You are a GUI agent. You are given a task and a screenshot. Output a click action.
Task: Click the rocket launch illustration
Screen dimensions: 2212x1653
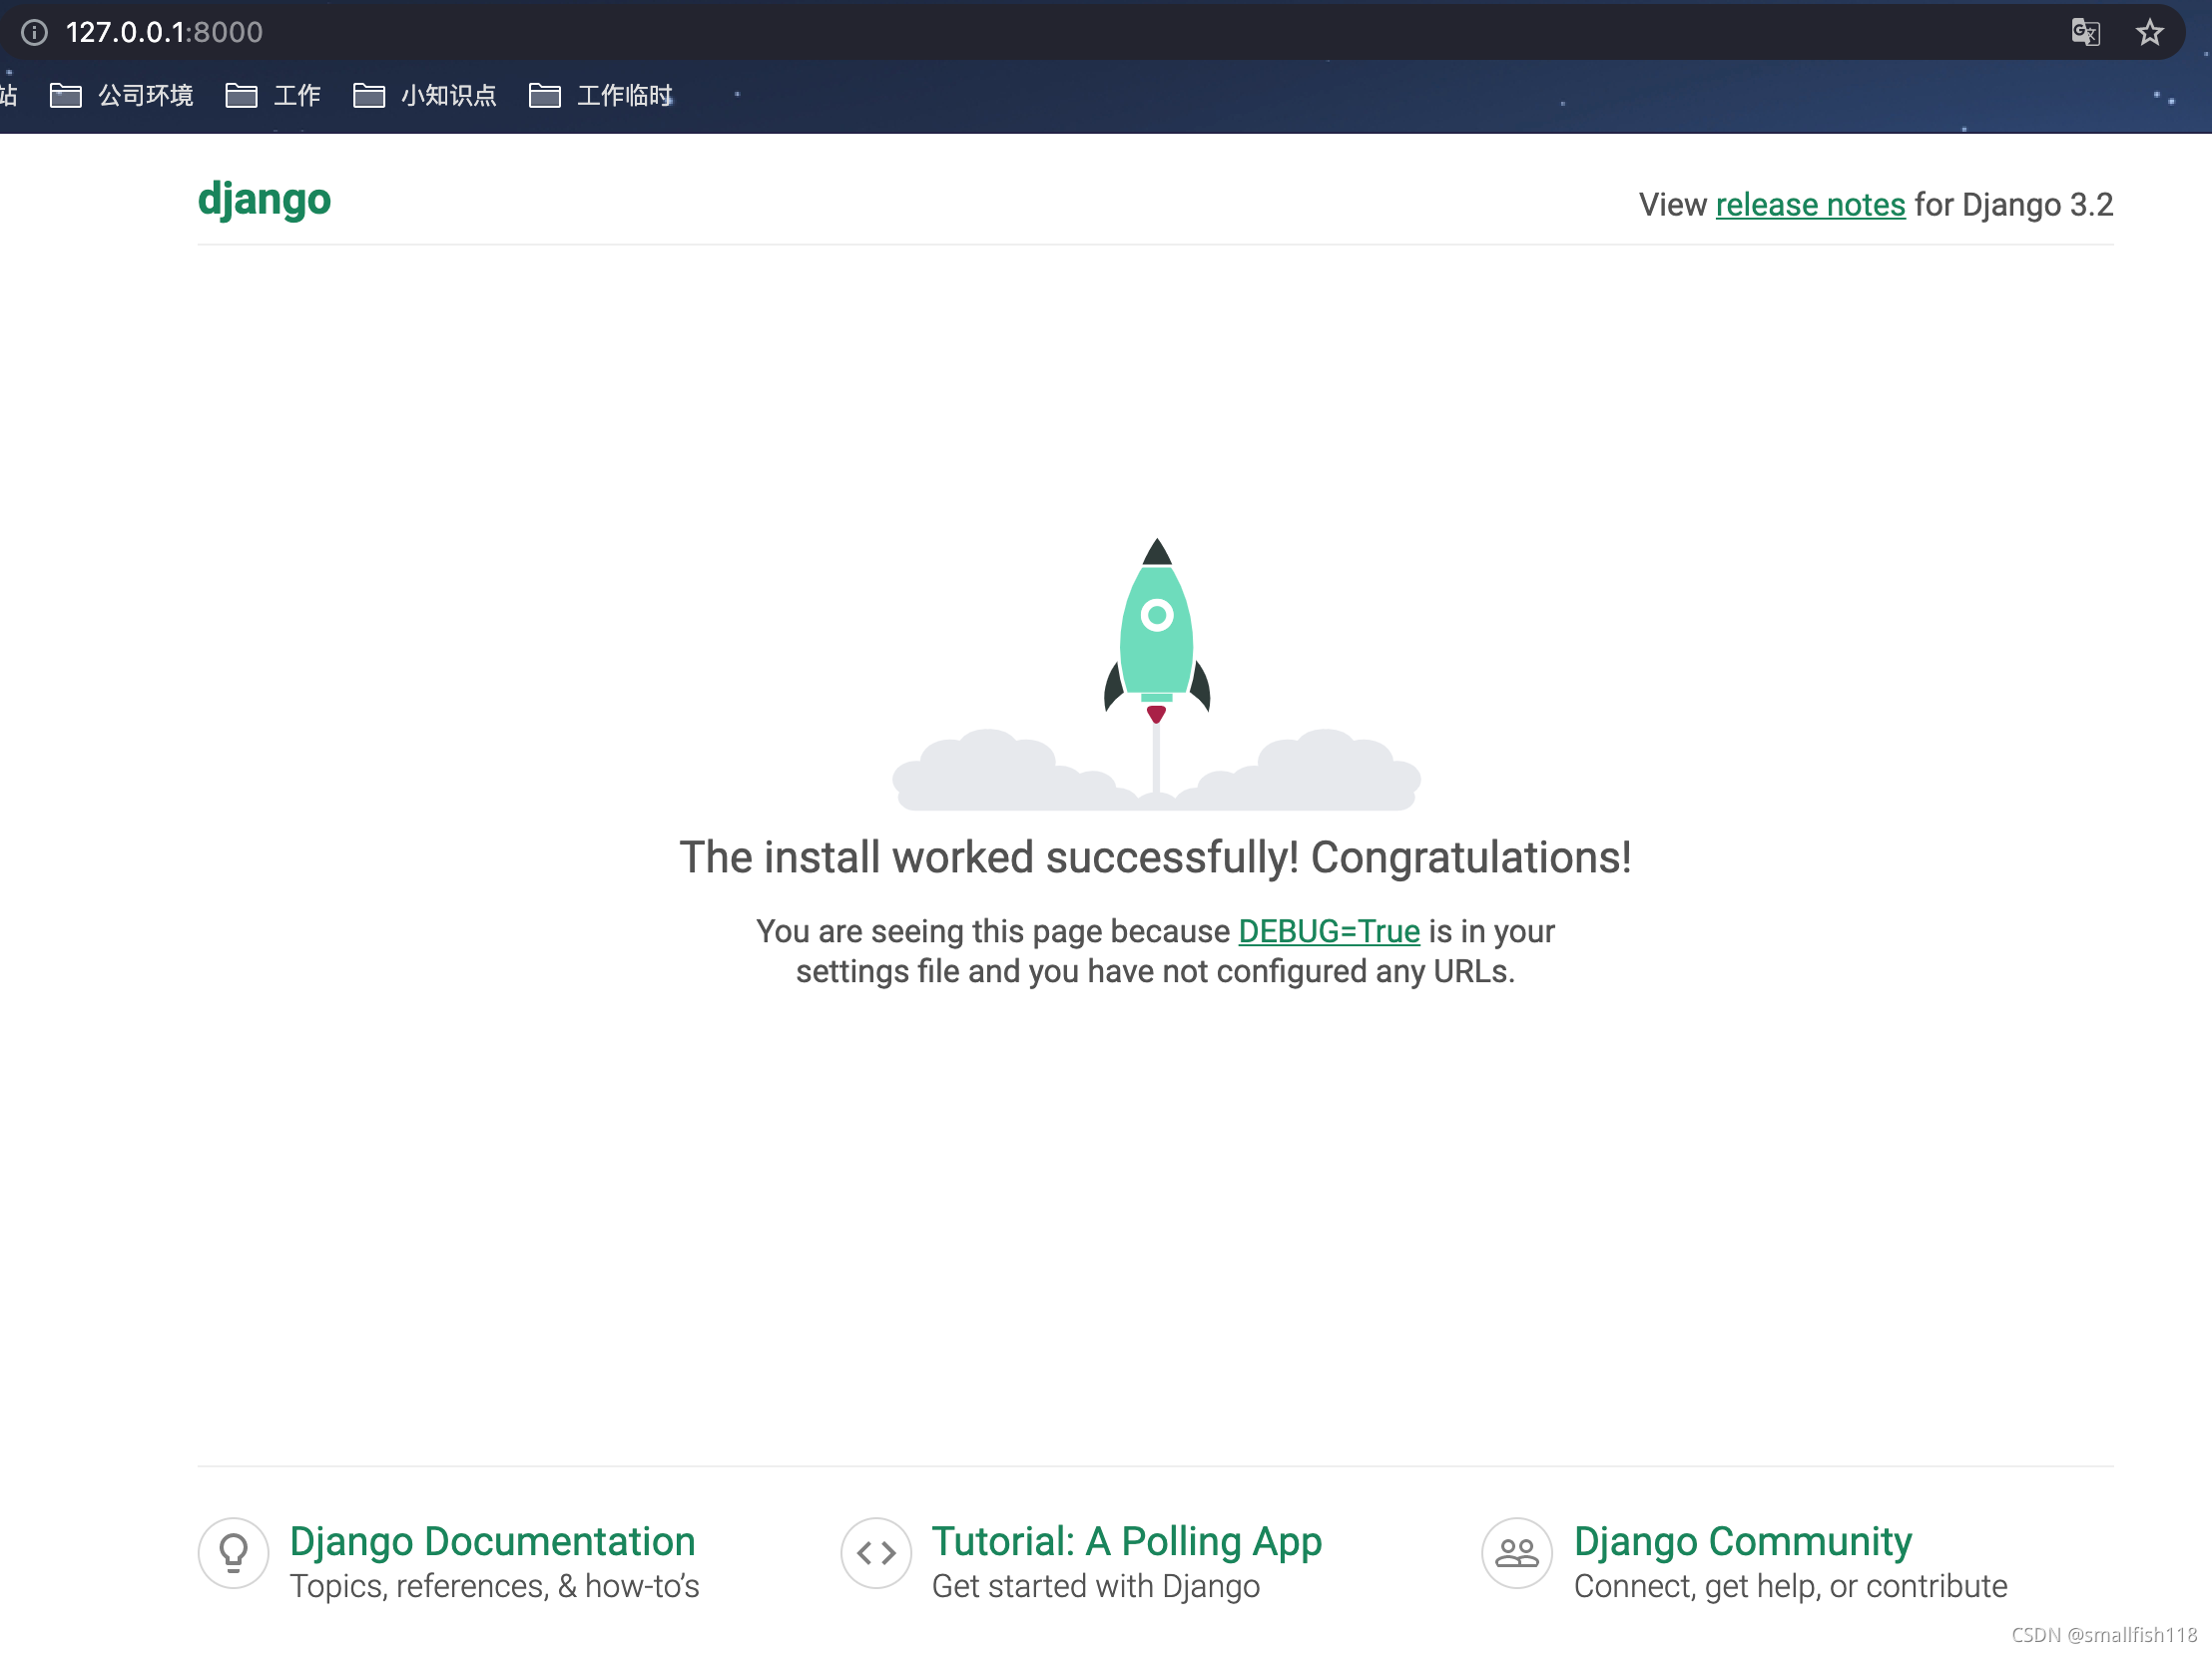coord(1157,650)
